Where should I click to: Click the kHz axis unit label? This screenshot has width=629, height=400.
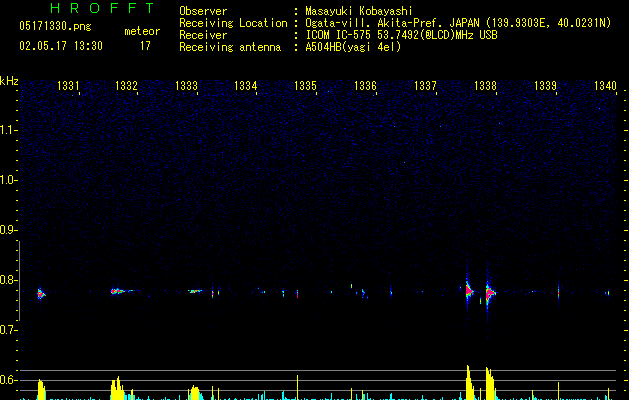pos(9,81)
